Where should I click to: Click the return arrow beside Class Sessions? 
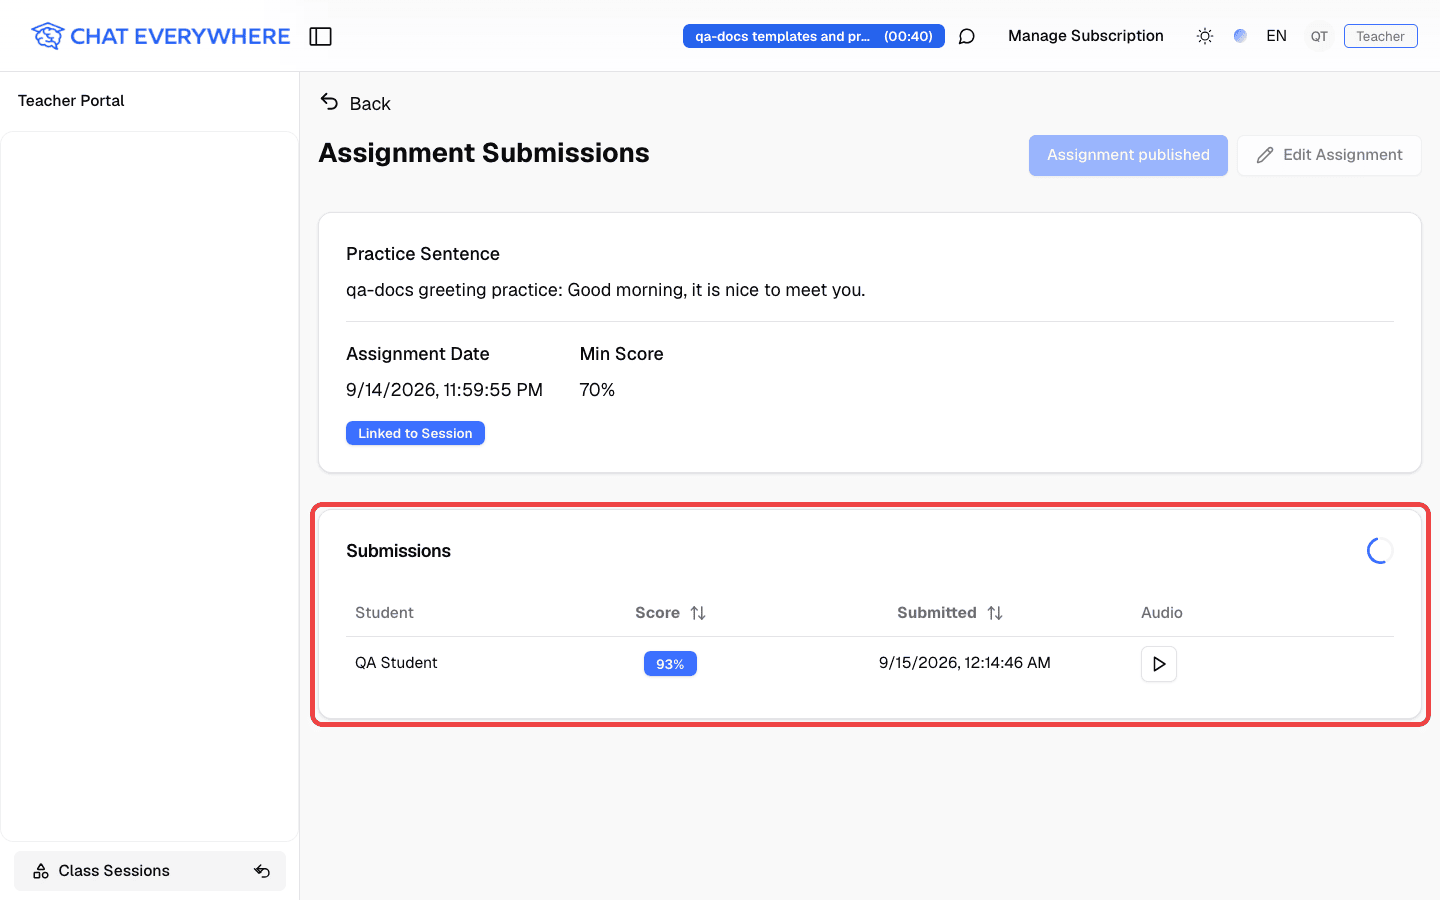coord(262,871)
